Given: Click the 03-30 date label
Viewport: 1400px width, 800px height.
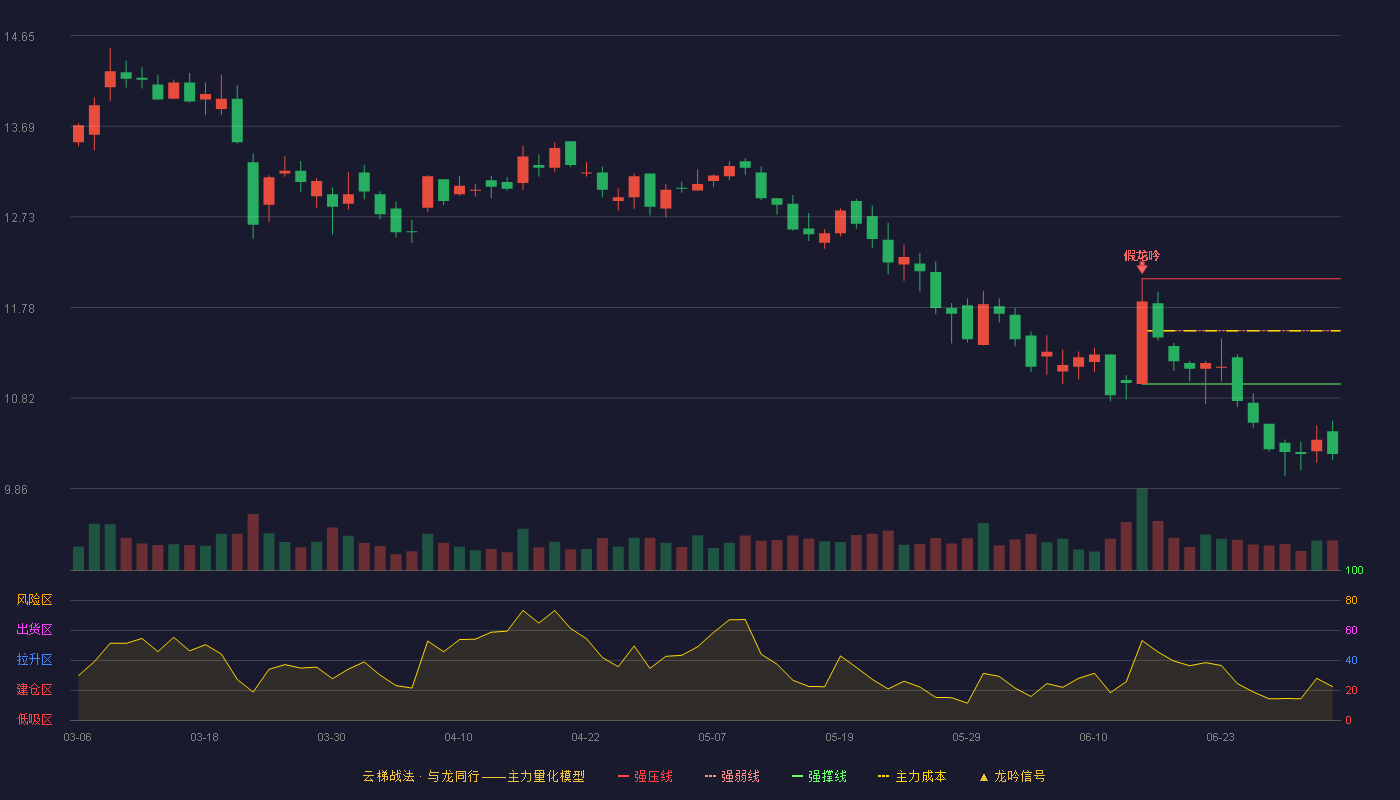Looking at the screenshot, I should click(x=331, y=737).
